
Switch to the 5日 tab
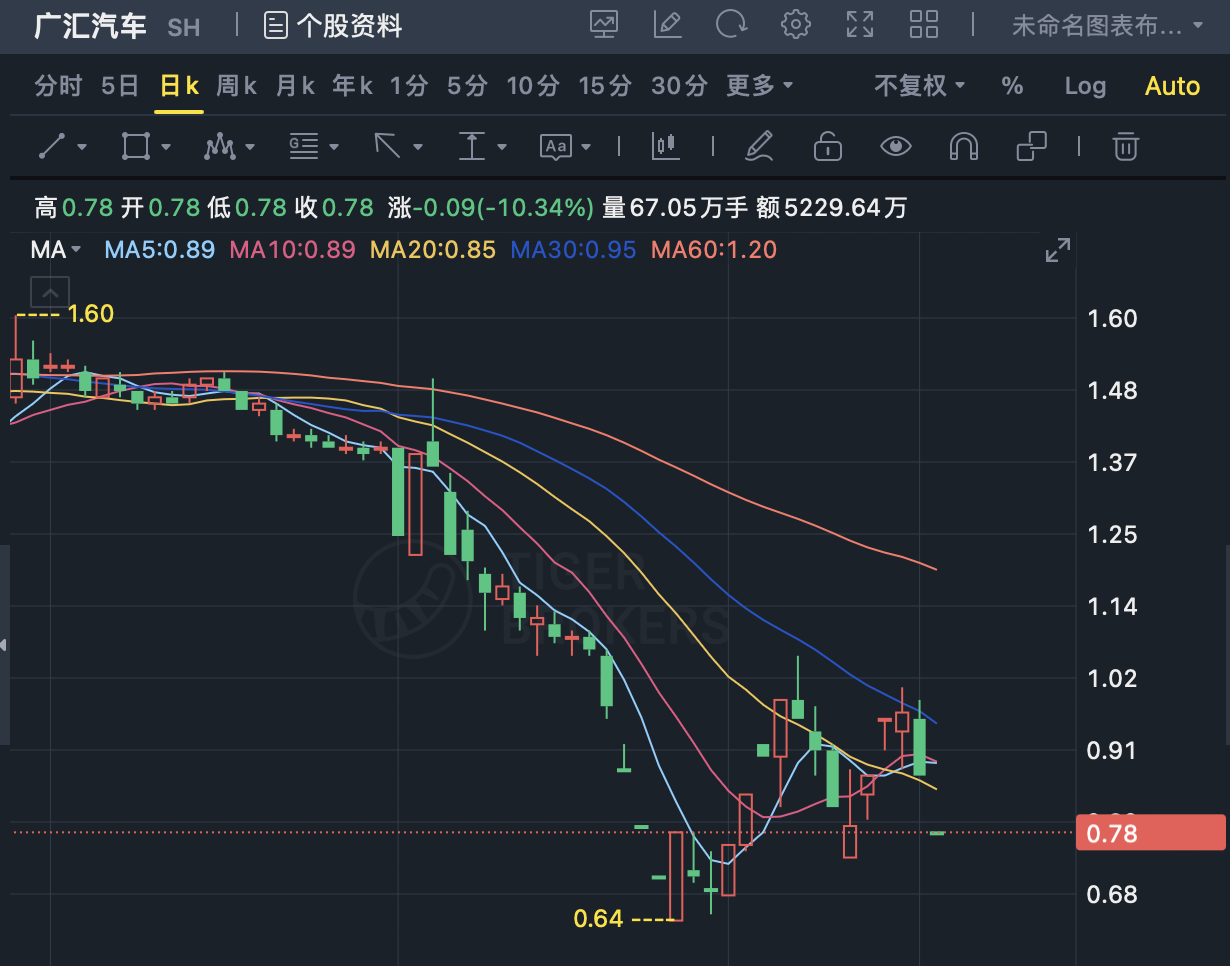click(x=120, y=86)
